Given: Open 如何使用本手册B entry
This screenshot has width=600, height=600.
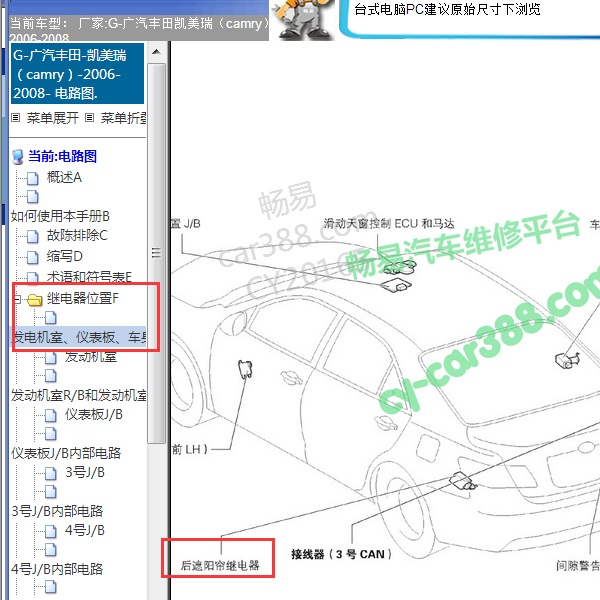Looking at the screenshot, I should pyautogui.click(x=60, y=216).
